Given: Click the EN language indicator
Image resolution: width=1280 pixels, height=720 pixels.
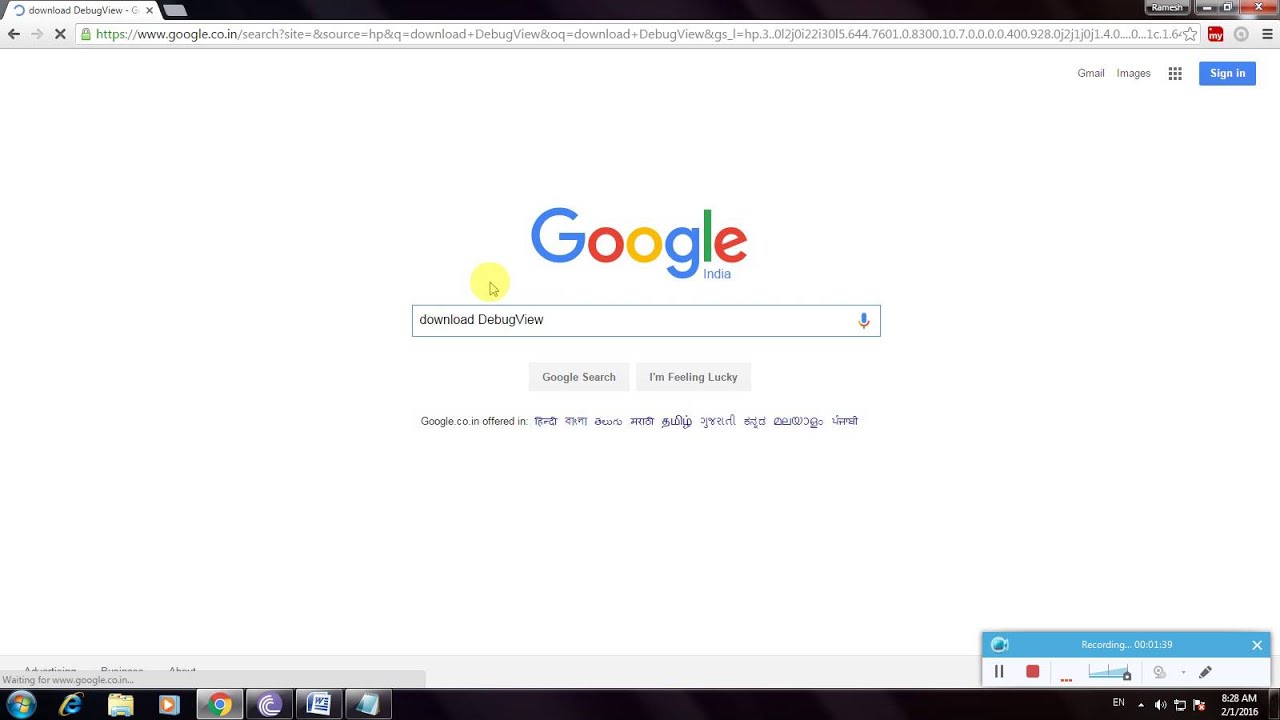Looking at the screenshot, I should (1119, 703).
